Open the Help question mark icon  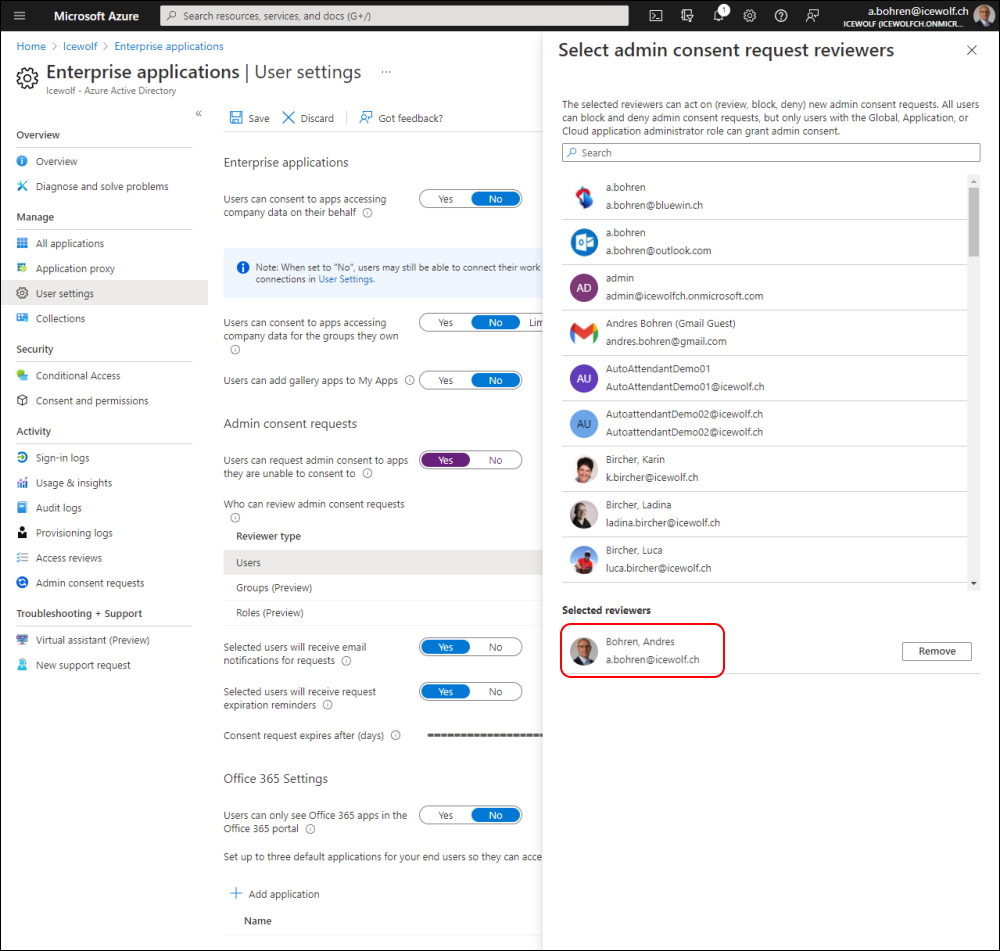781,16
